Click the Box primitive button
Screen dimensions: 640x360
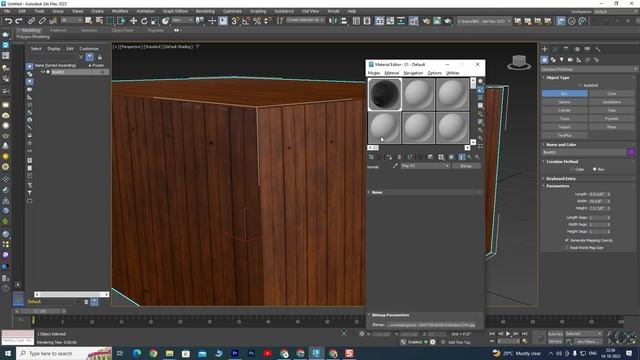pyautogui.click(x=564, y=93)
